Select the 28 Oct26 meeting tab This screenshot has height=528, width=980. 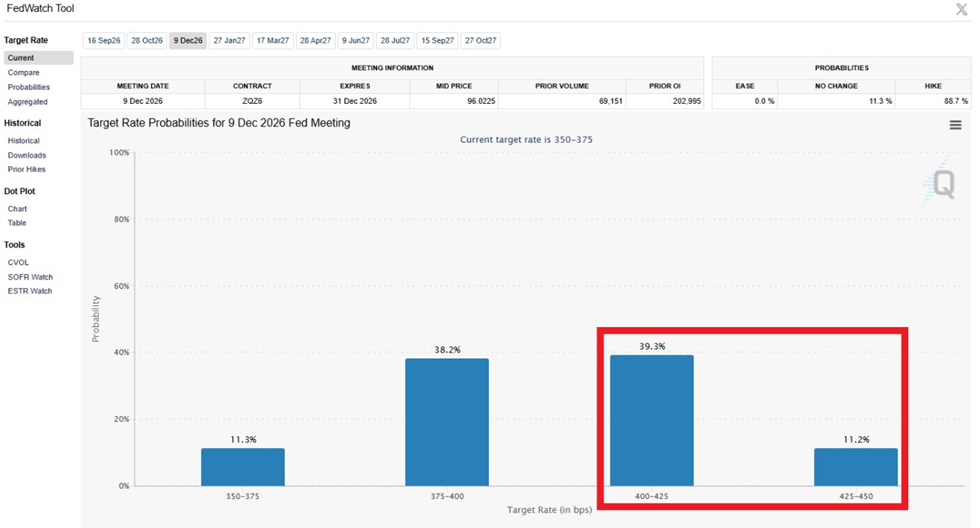(147, 41)
